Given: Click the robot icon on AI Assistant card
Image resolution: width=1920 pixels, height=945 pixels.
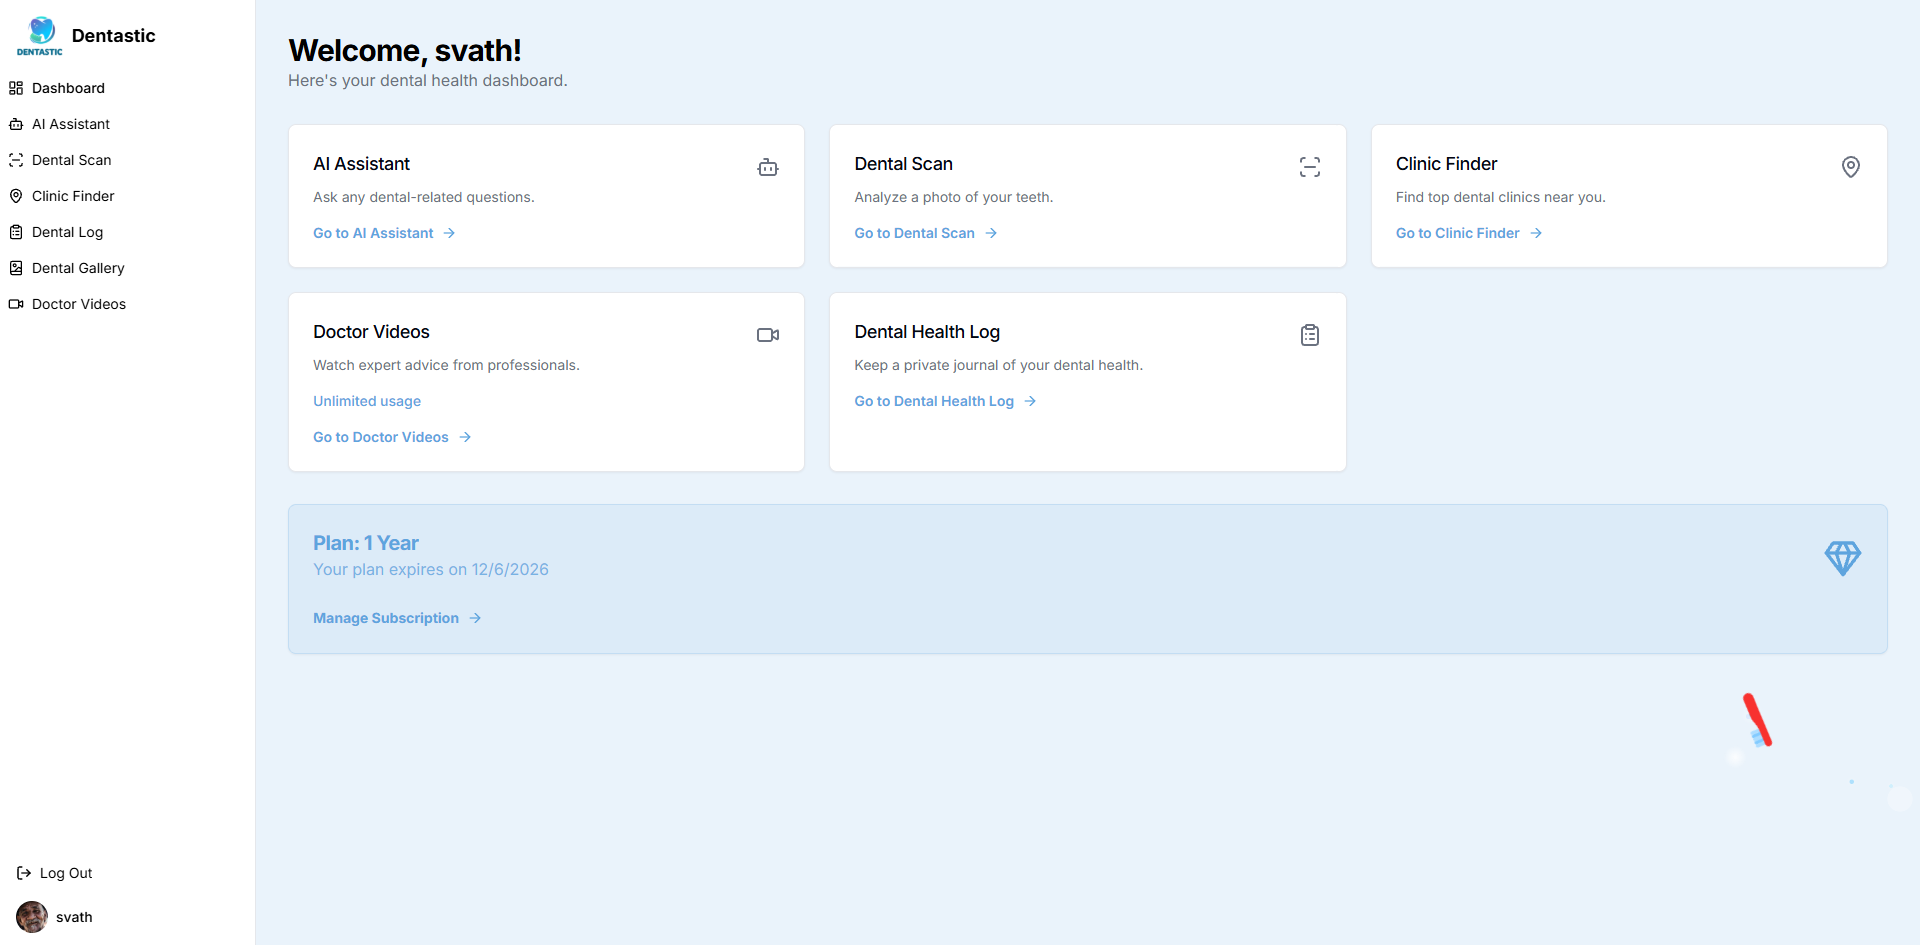Looking at the screenshot, I should click(x=767, y=167).
